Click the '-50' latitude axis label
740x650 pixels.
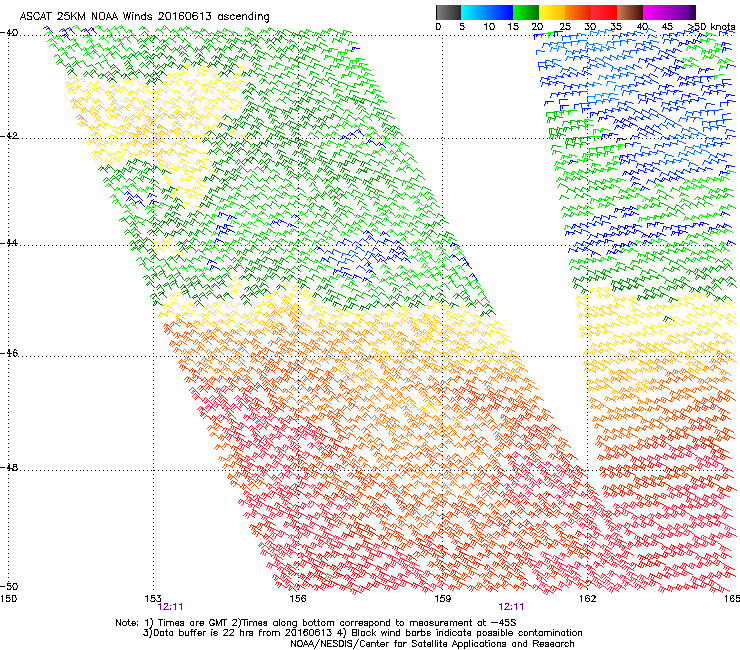9,586
